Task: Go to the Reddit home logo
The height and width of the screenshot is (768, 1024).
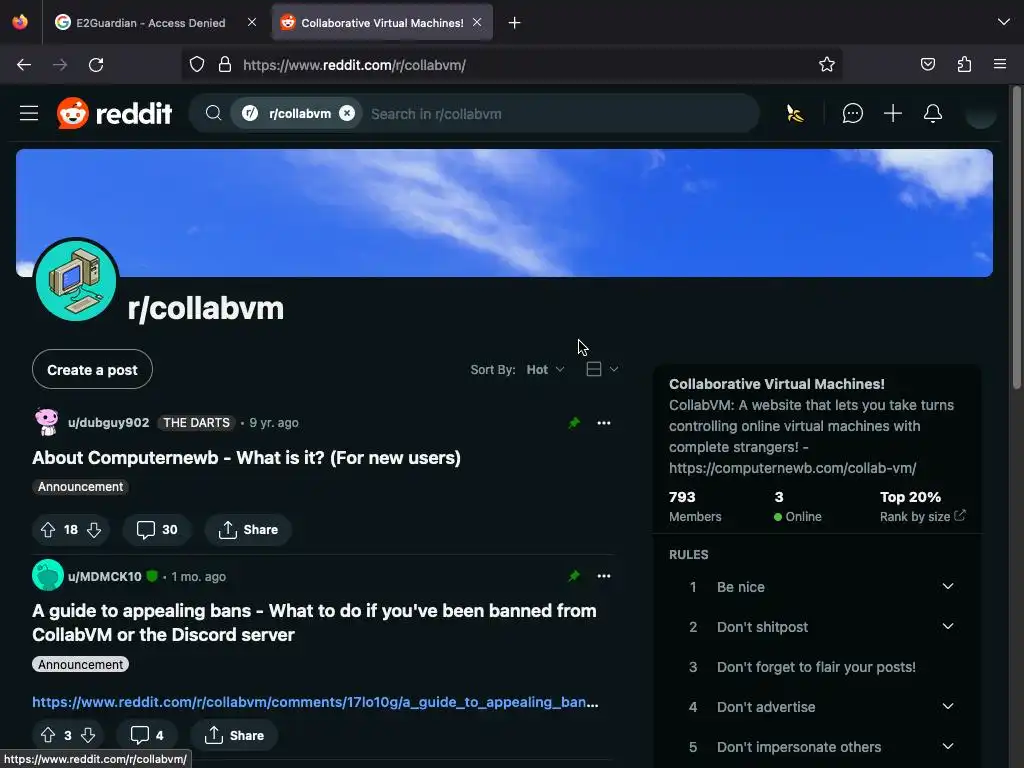Action: point(114,114)
